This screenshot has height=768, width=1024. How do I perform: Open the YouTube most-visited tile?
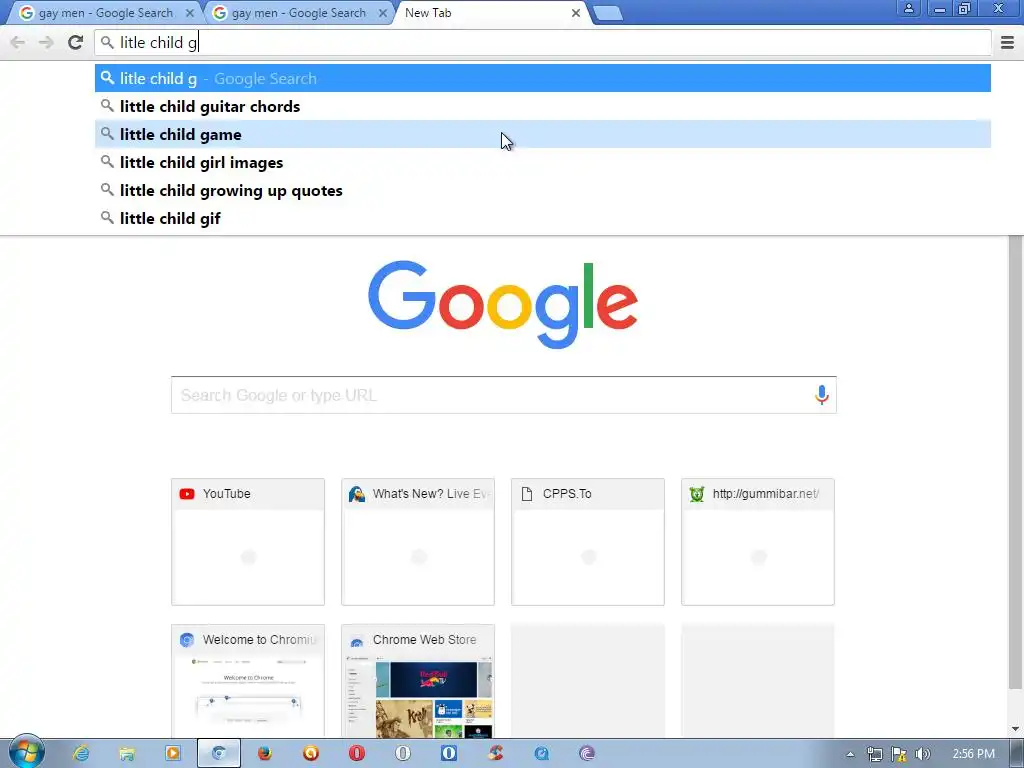coord(248,542)
